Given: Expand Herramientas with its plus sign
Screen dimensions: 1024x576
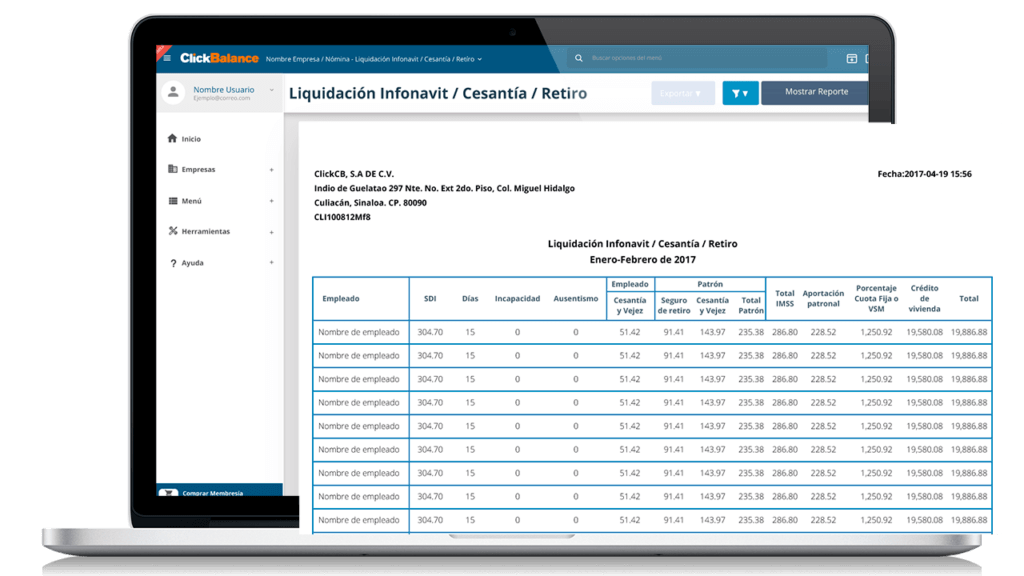Looking at the screenshot, I should tap(271, 232).
